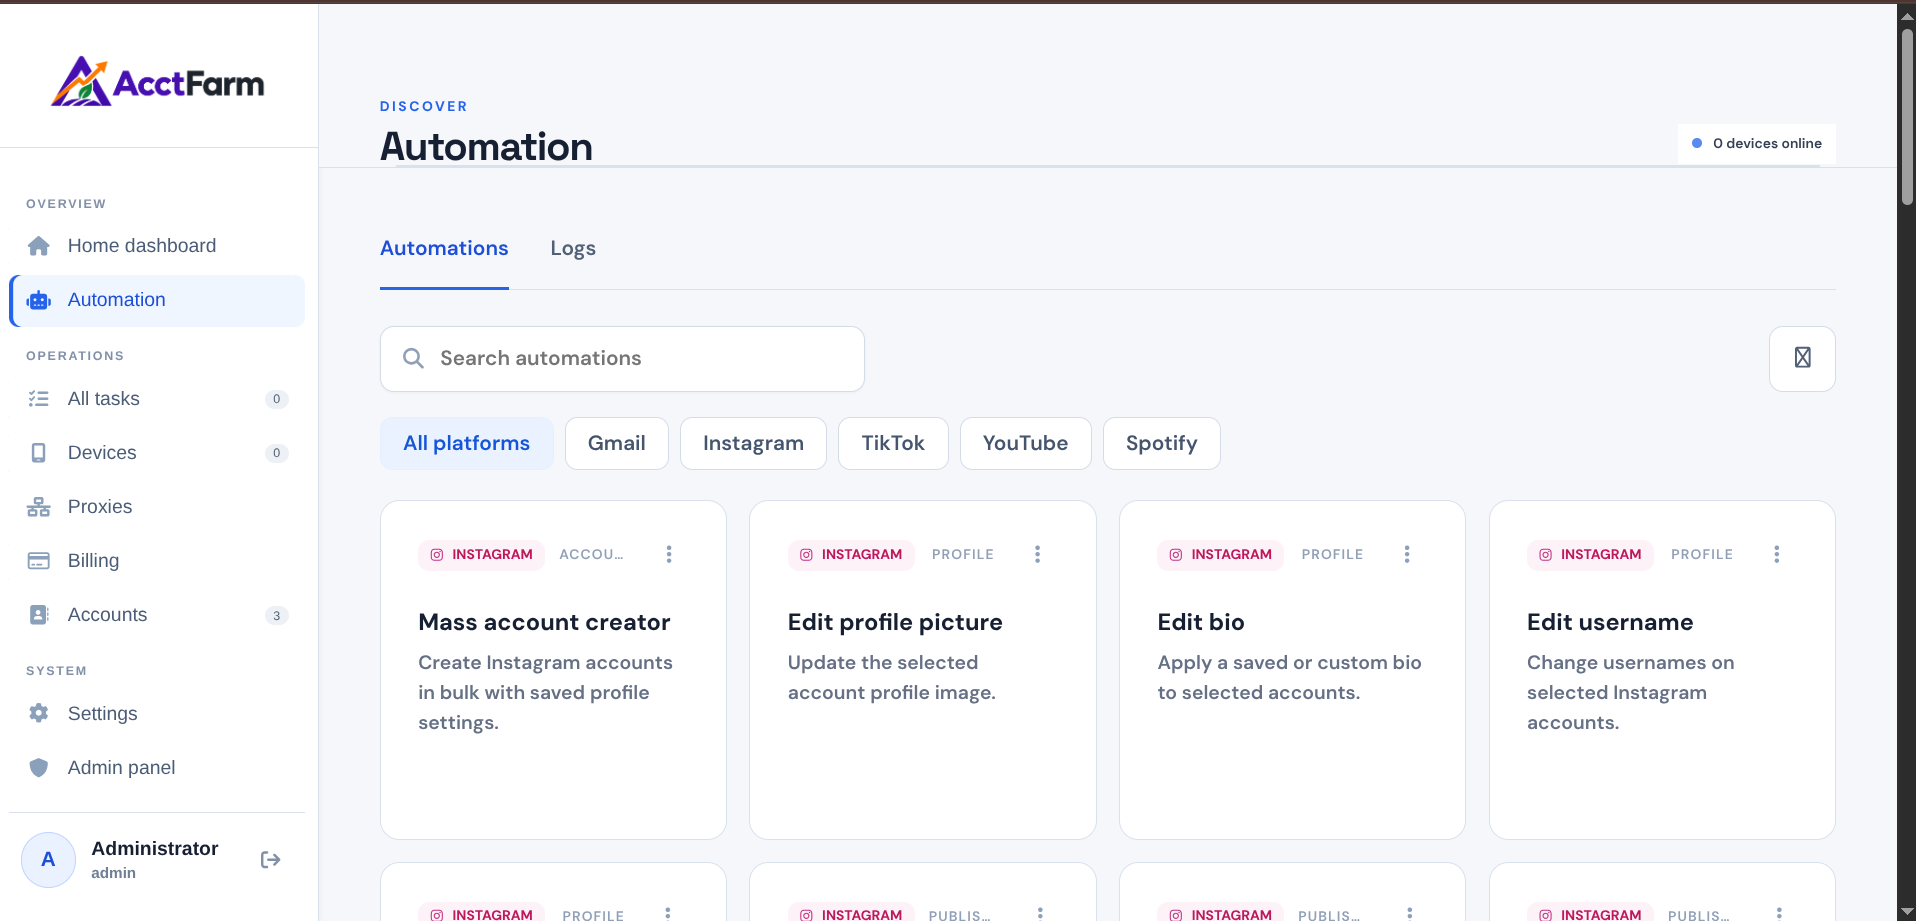Click the INSTAGRAM tag on Edit profile picture
Image resolution: width=1916 pixels, height=921 pixels.
[851, 555]
